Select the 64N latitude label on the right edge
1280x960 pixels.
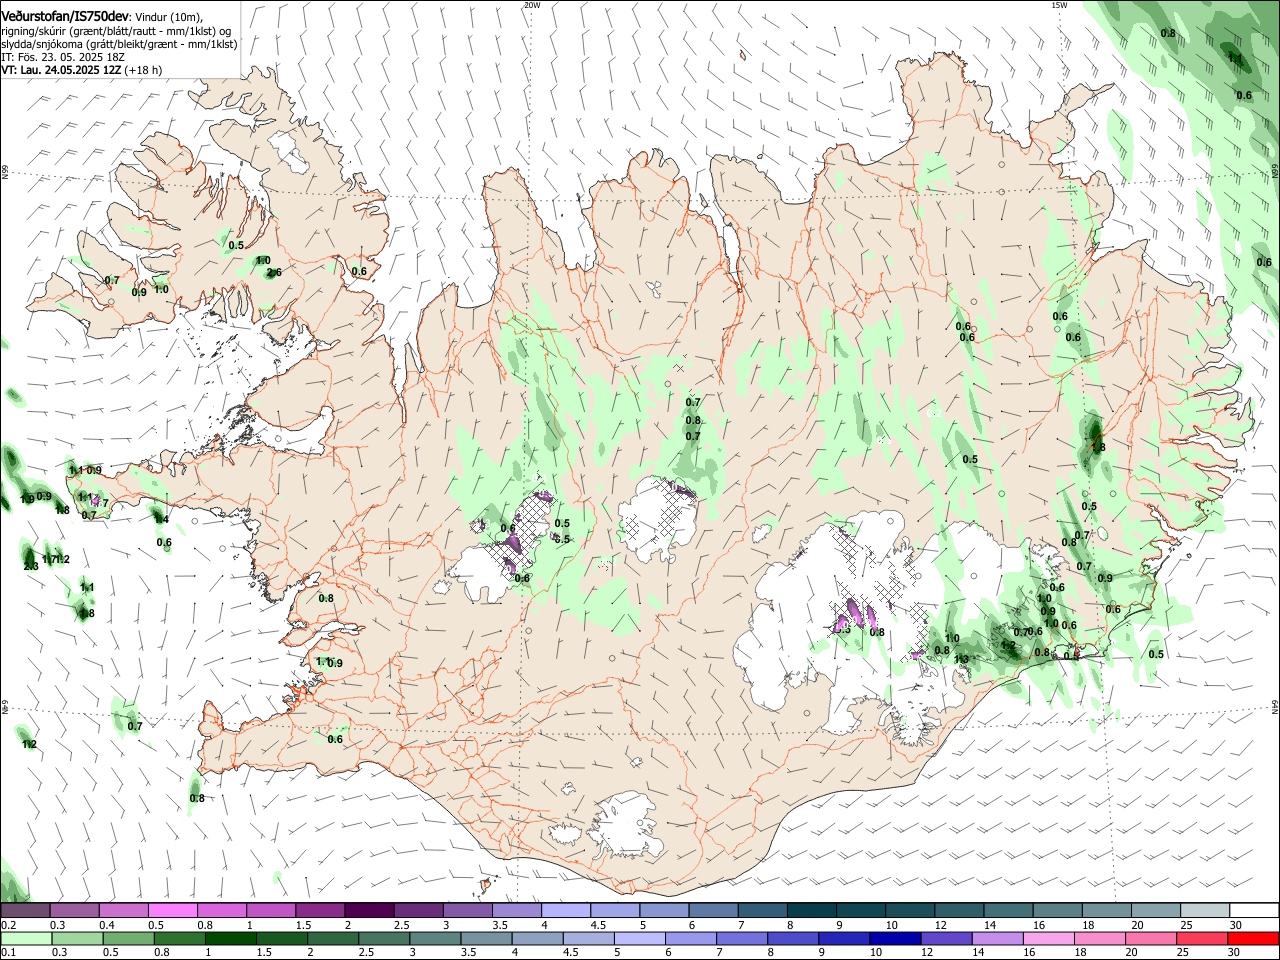click(x=1275, y=707)
